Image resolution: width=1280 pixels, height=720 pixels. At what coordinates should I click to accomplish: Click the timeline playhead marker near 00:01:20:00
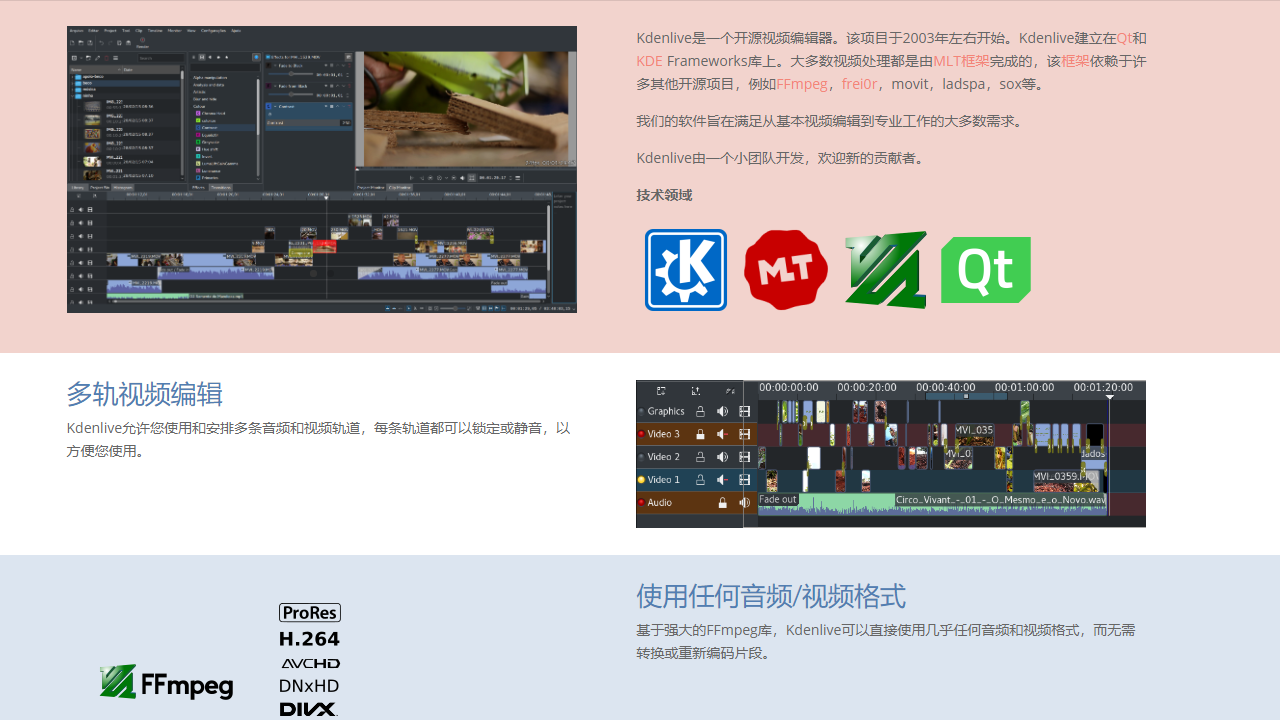point(1109,397)
